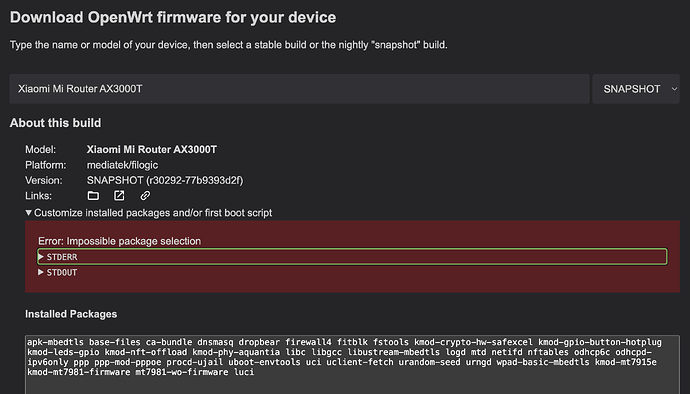Click inside the Installed Packages text area

[352, 365]
